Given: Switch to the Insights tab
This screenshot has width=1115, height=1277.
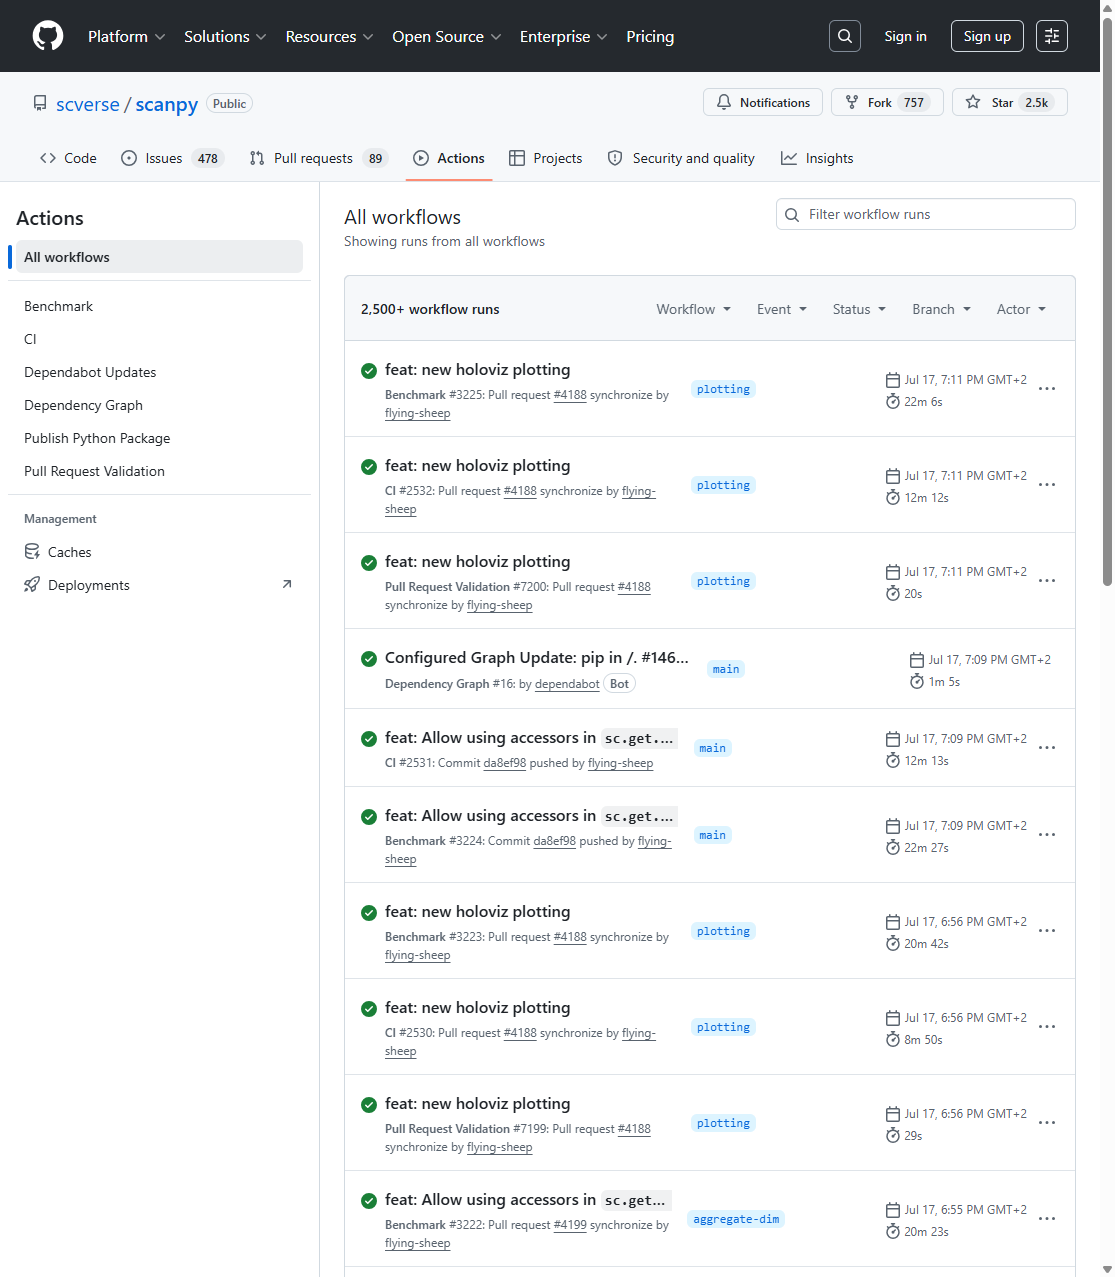Looking at the screenshot, I should 817,158.
